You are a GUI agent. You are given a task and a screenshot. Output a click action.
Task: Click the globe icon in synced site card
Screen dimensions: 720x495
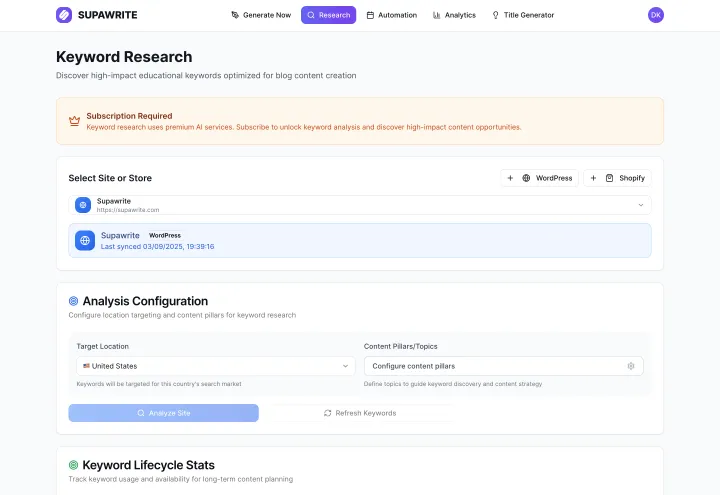(85, 241)
